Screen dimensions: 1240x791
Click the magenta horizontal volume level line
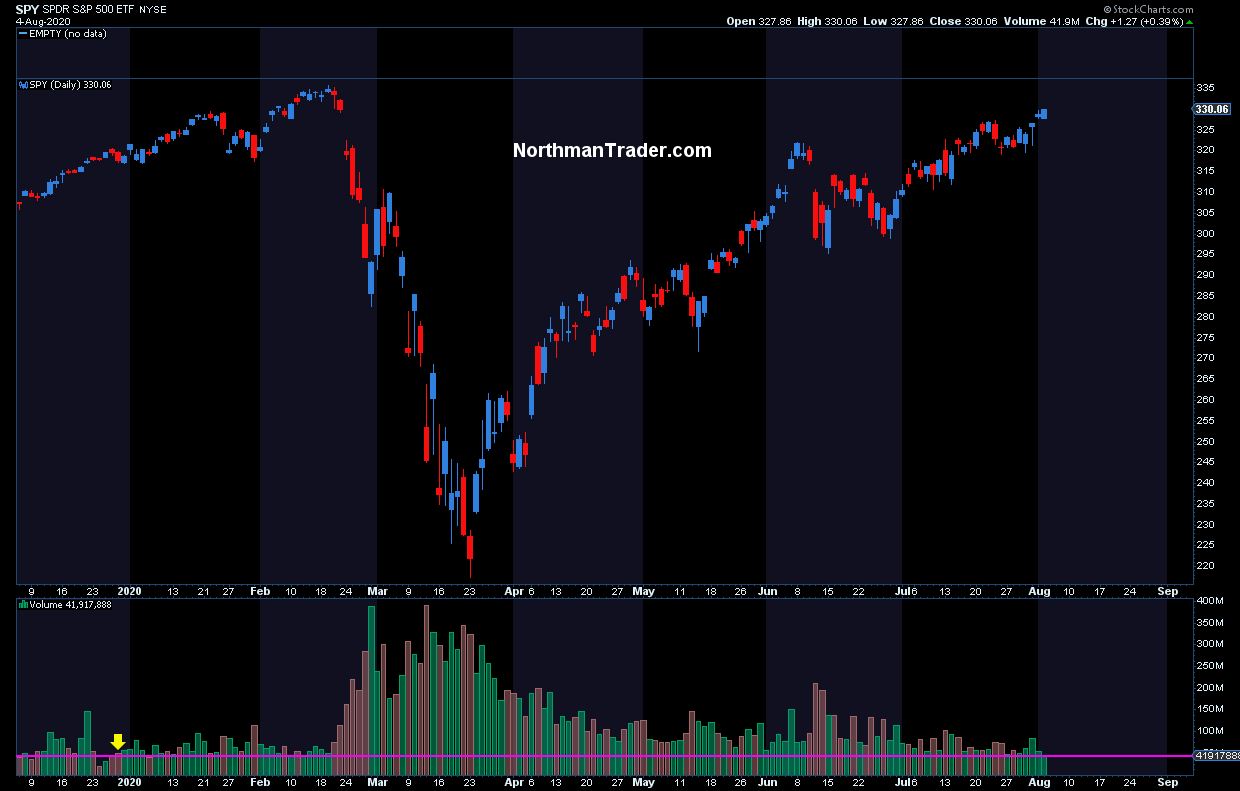coord(605,756)
